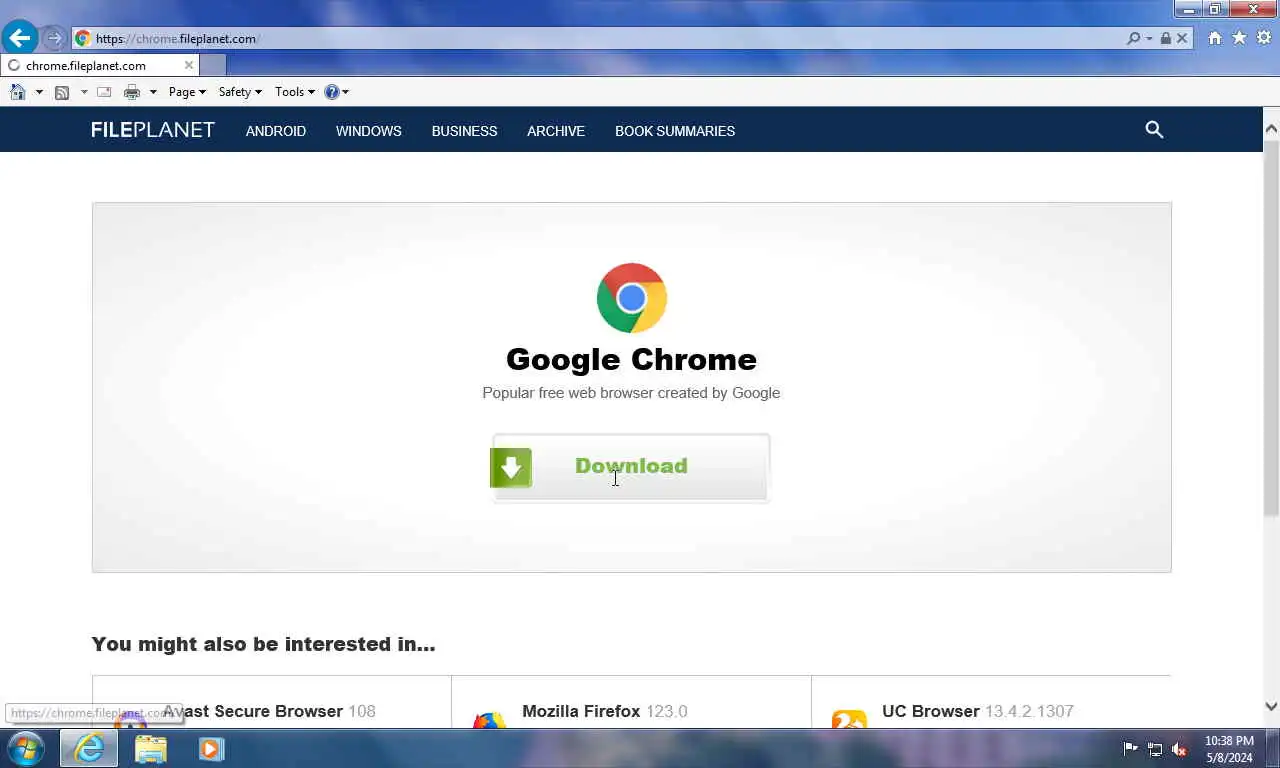This screenshot has height=768, width=1280.
Task: Go back with the browser Back arrow
Action: (x=19, y=38)
